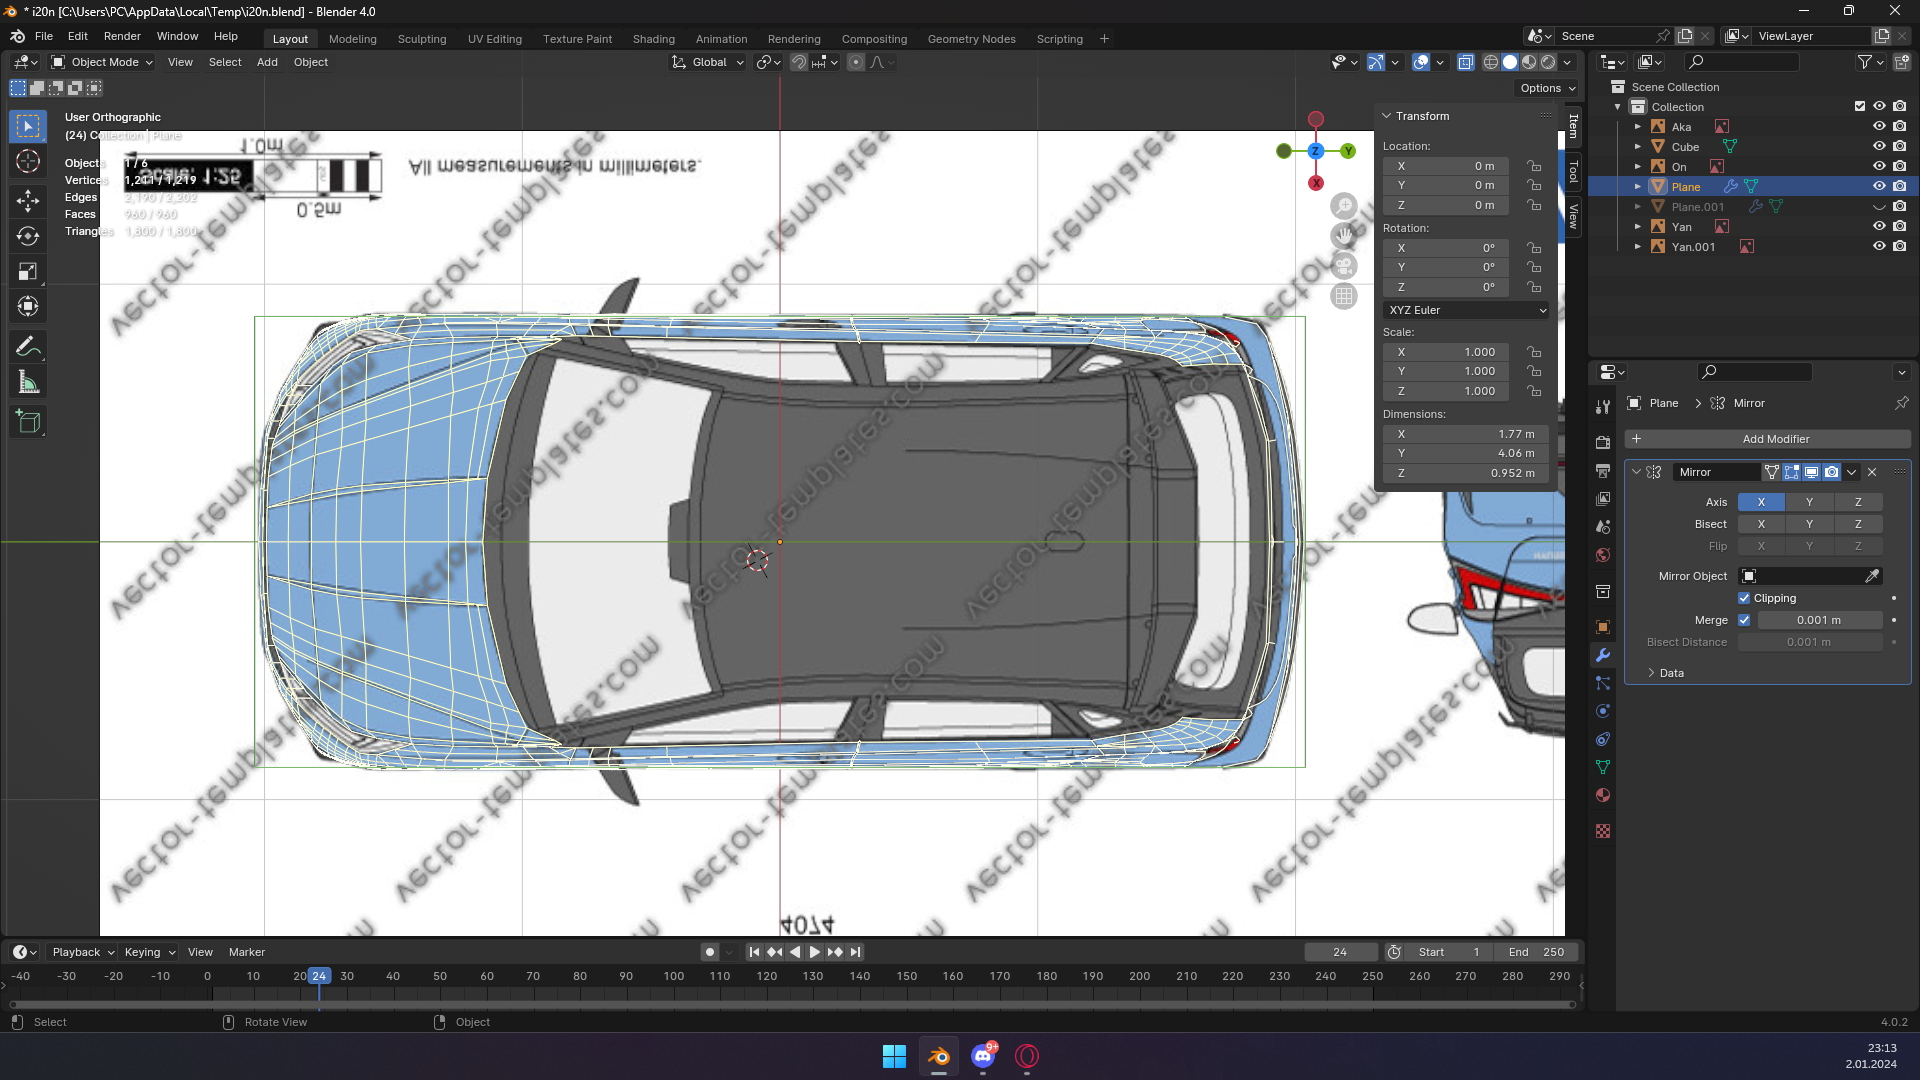Open the Material properties tab icon
1920x1080 pixels.
[1603, 795]
